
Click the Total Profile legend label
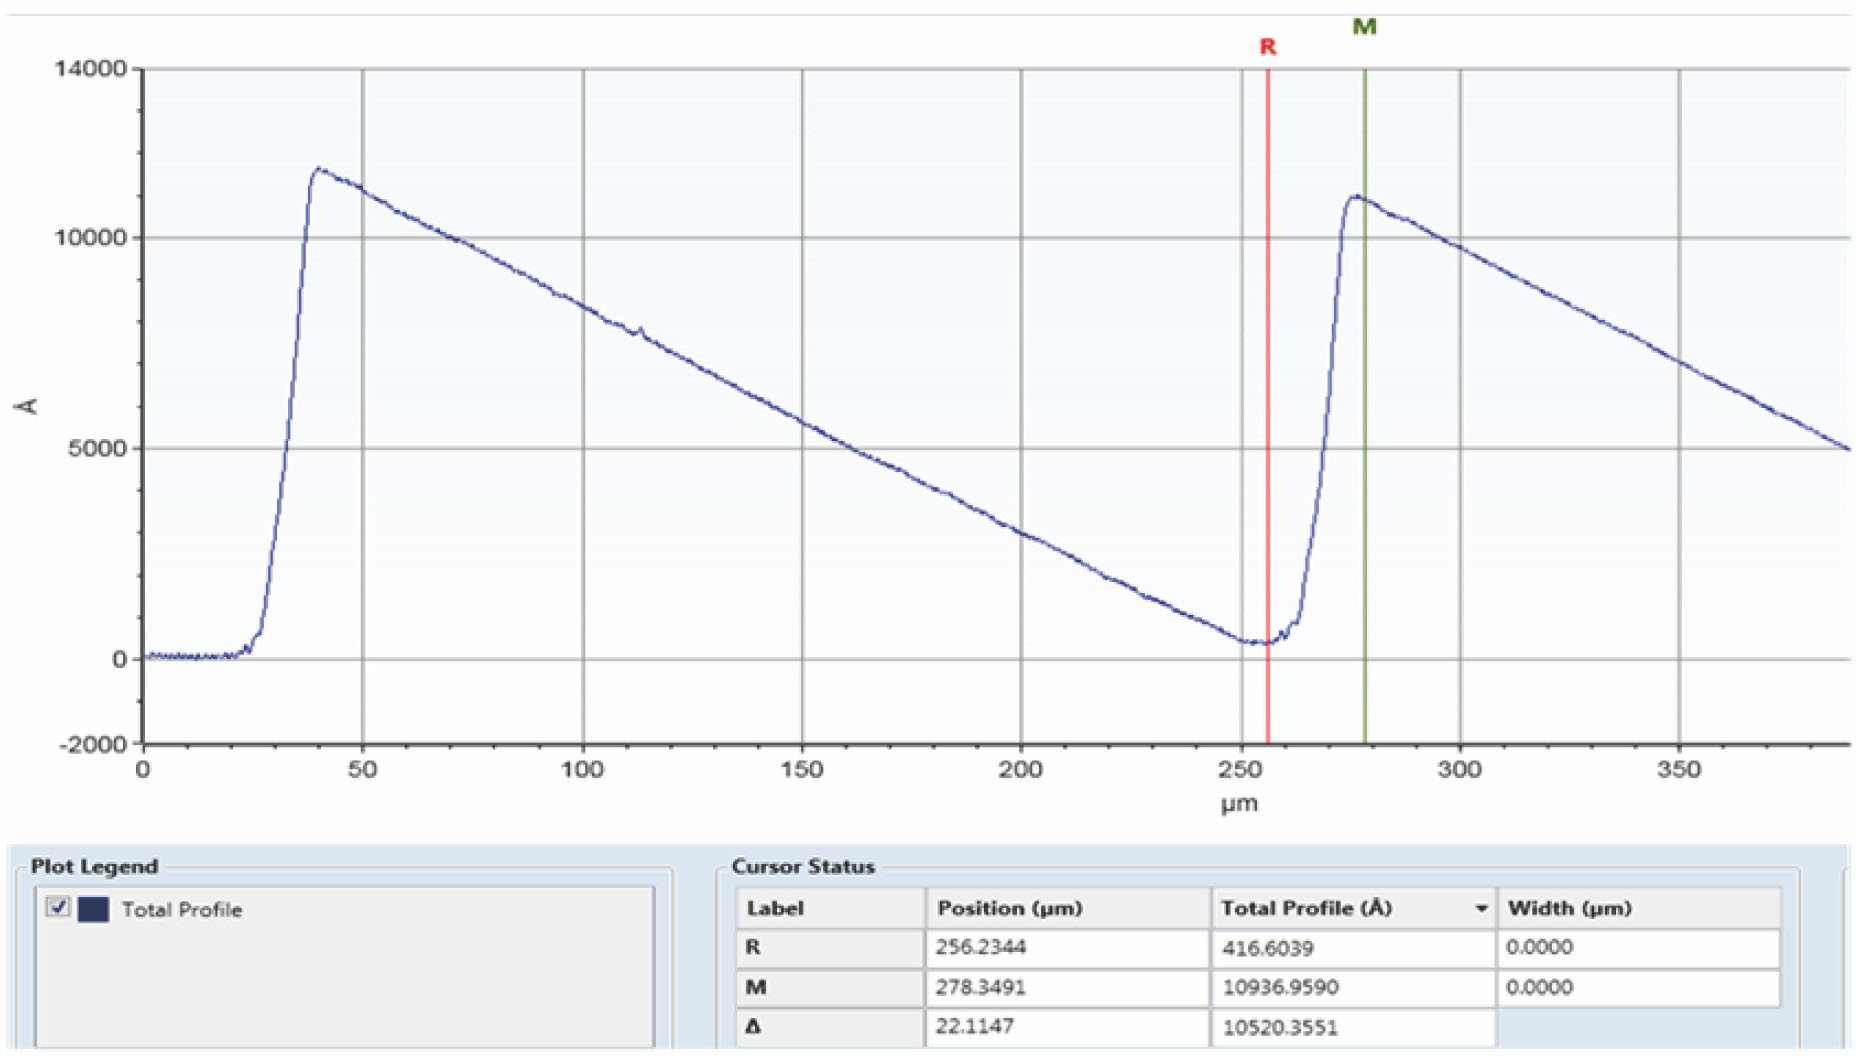[181, 910]
